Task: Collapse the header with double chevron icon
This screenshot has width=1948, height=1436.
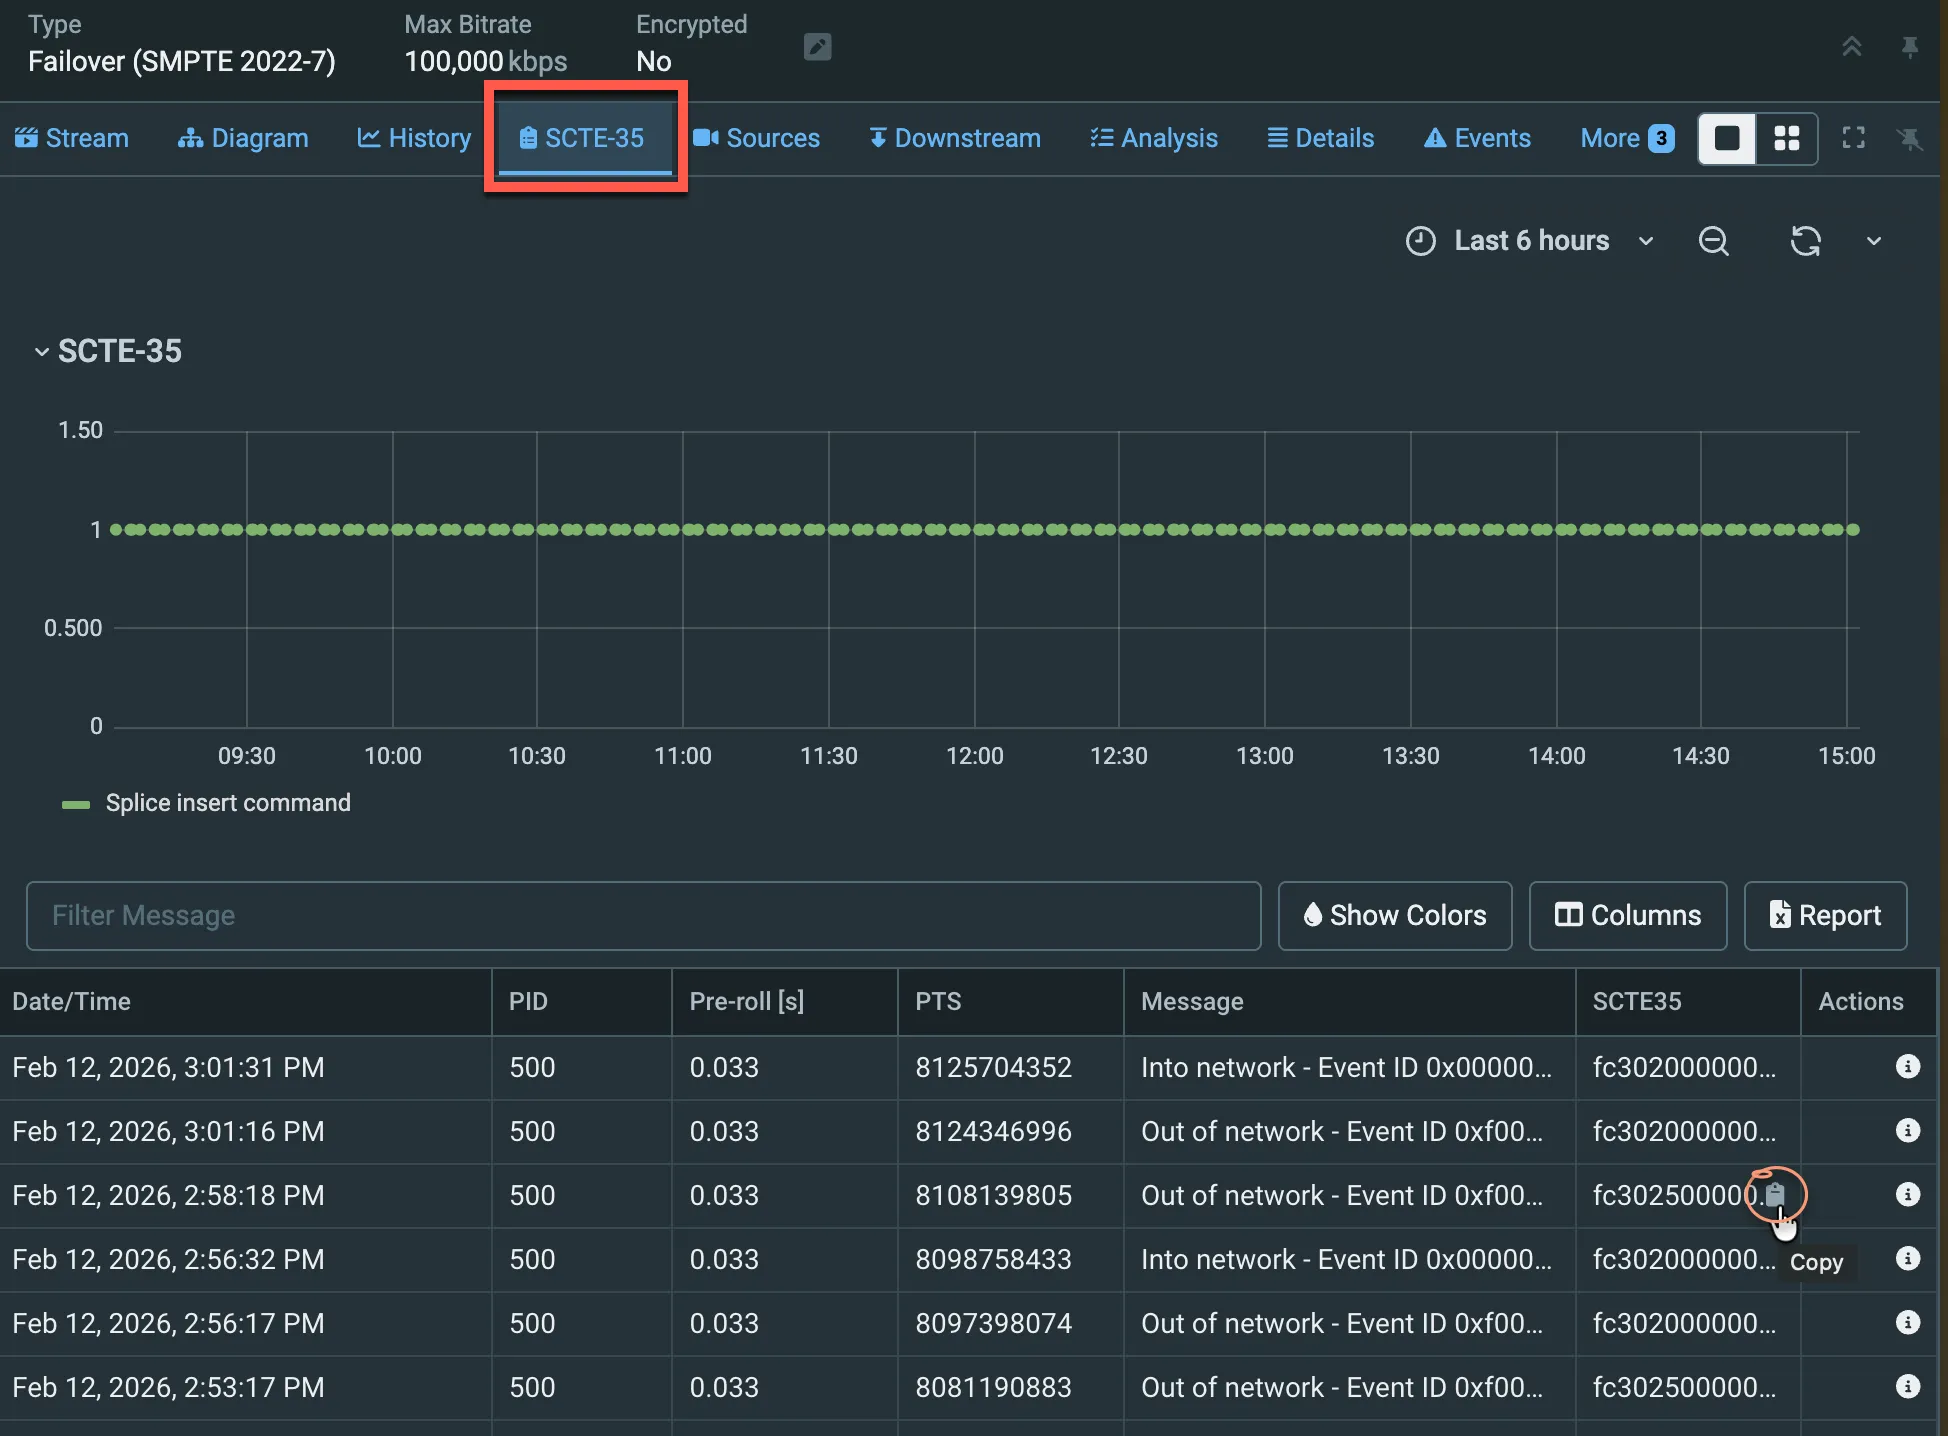Action: click(x=1852, y=47)
